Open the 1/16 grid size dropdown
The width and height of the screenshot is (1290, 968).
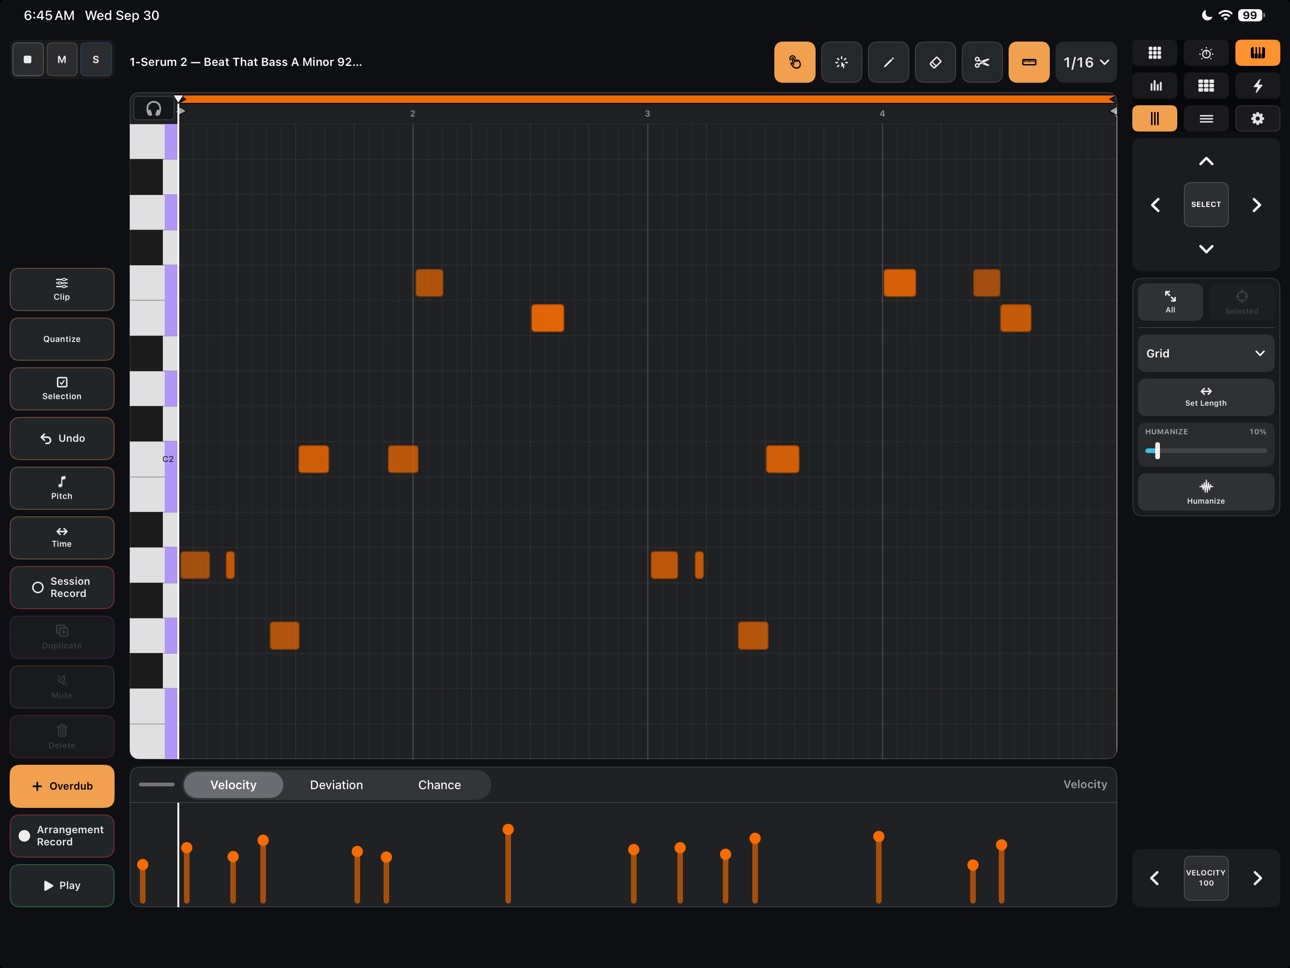click(x=1086, y=62)
